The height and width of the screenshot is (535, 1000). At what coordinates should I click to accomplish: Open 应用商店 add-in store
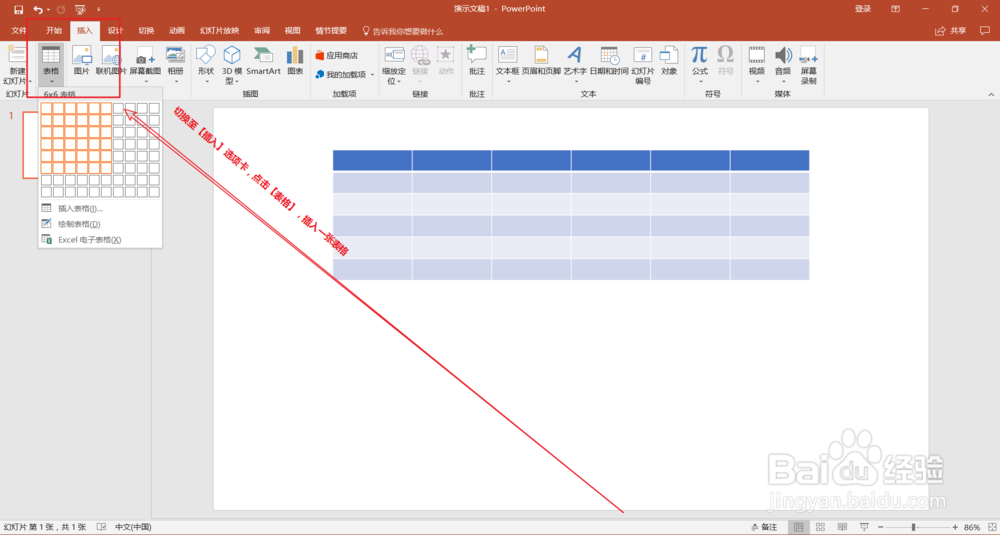tap(336, 55)
